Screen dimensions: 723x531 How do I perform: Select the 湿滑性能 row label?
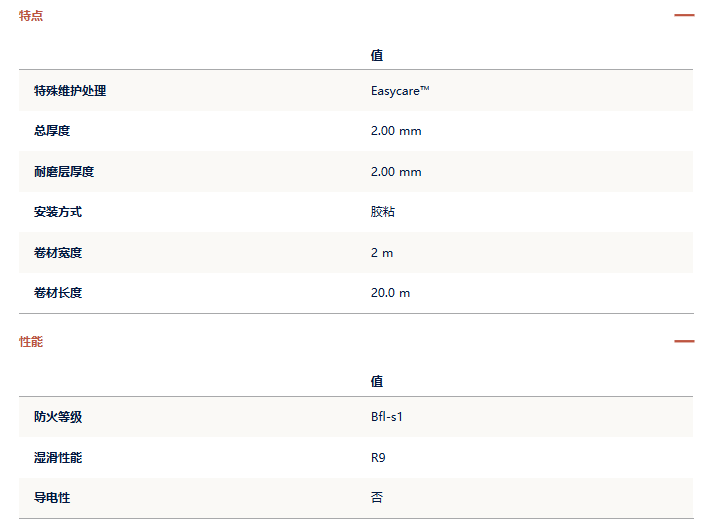(58, 458)
